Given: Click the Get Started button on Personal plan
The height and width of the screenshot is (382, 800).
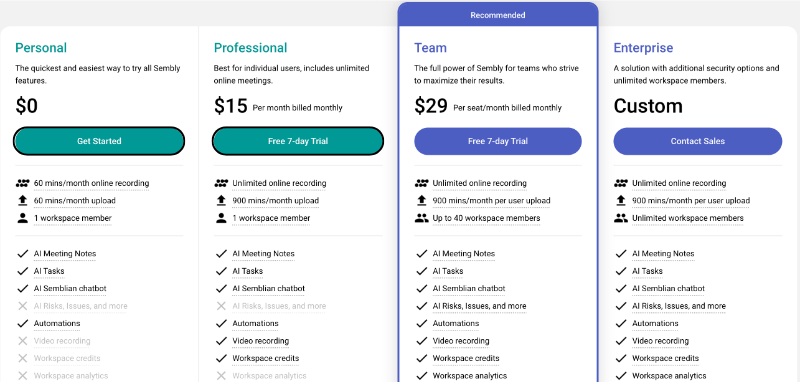Looking at the screenshot, I should pyautogui.click(x=99, y=141).
